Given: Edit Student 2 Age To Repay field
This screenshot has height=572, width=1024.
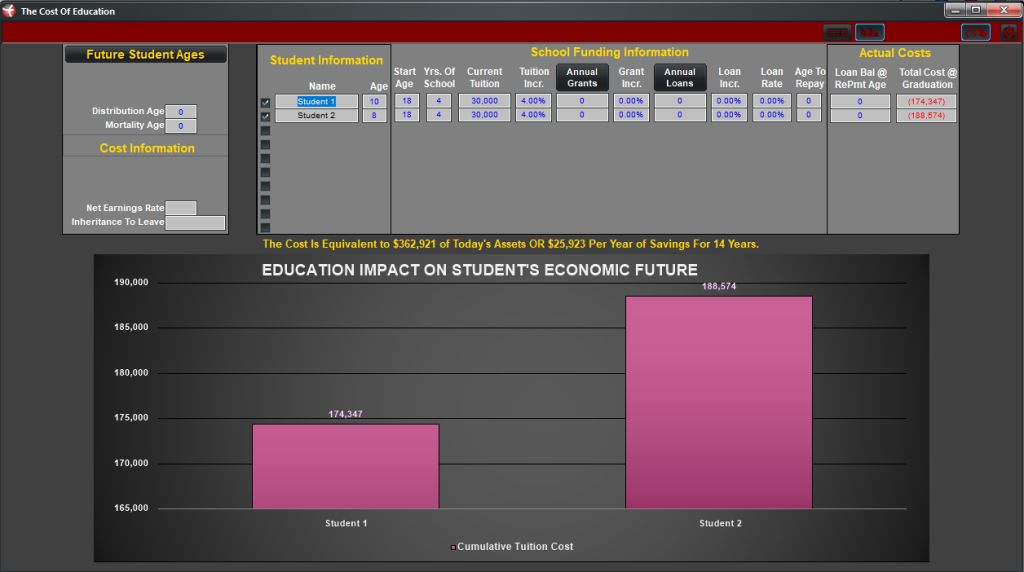Looking at the screenshot, I should pyautogui.click(x=808, y=115).
